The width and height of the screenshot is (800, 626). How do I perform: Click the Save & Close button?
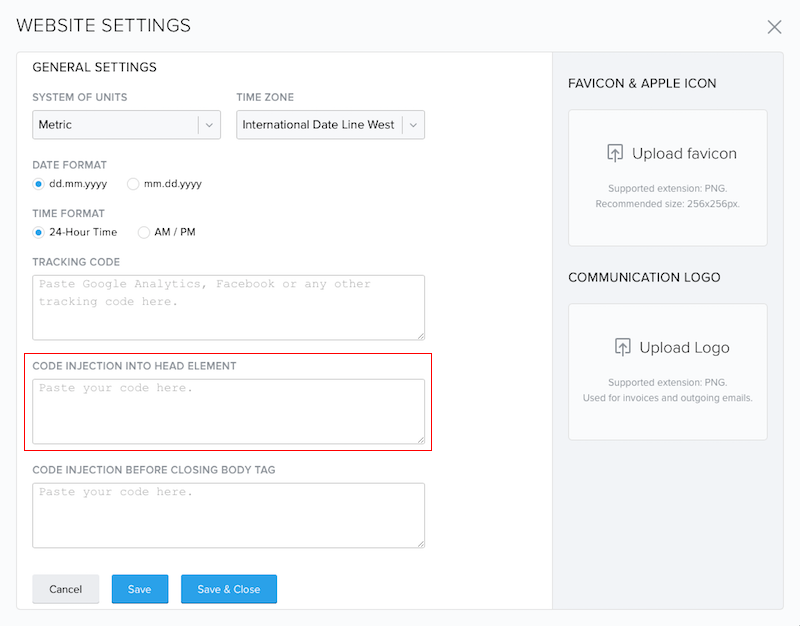[229, 589]
